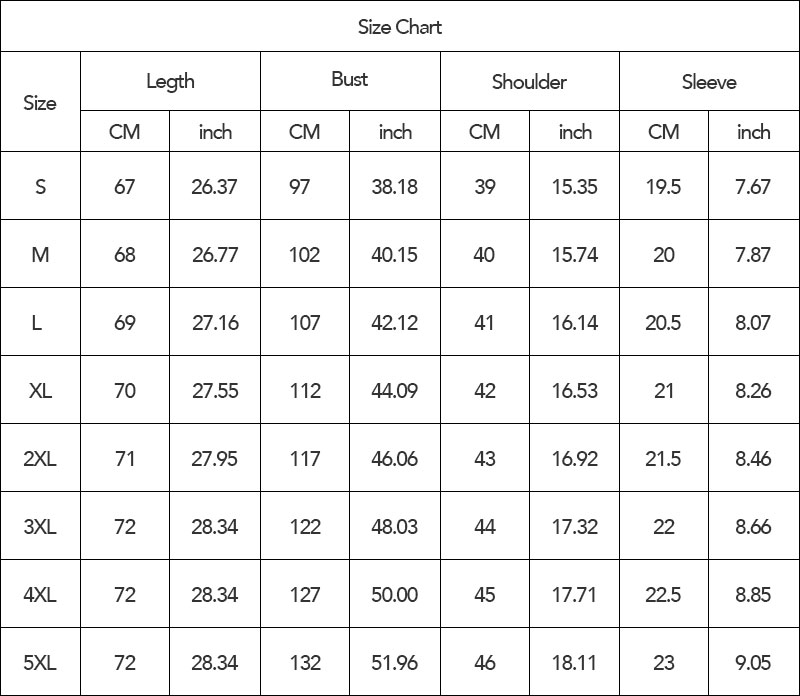Click the Shoulder column header
The image size is (800, 696).
pos(529,82)
